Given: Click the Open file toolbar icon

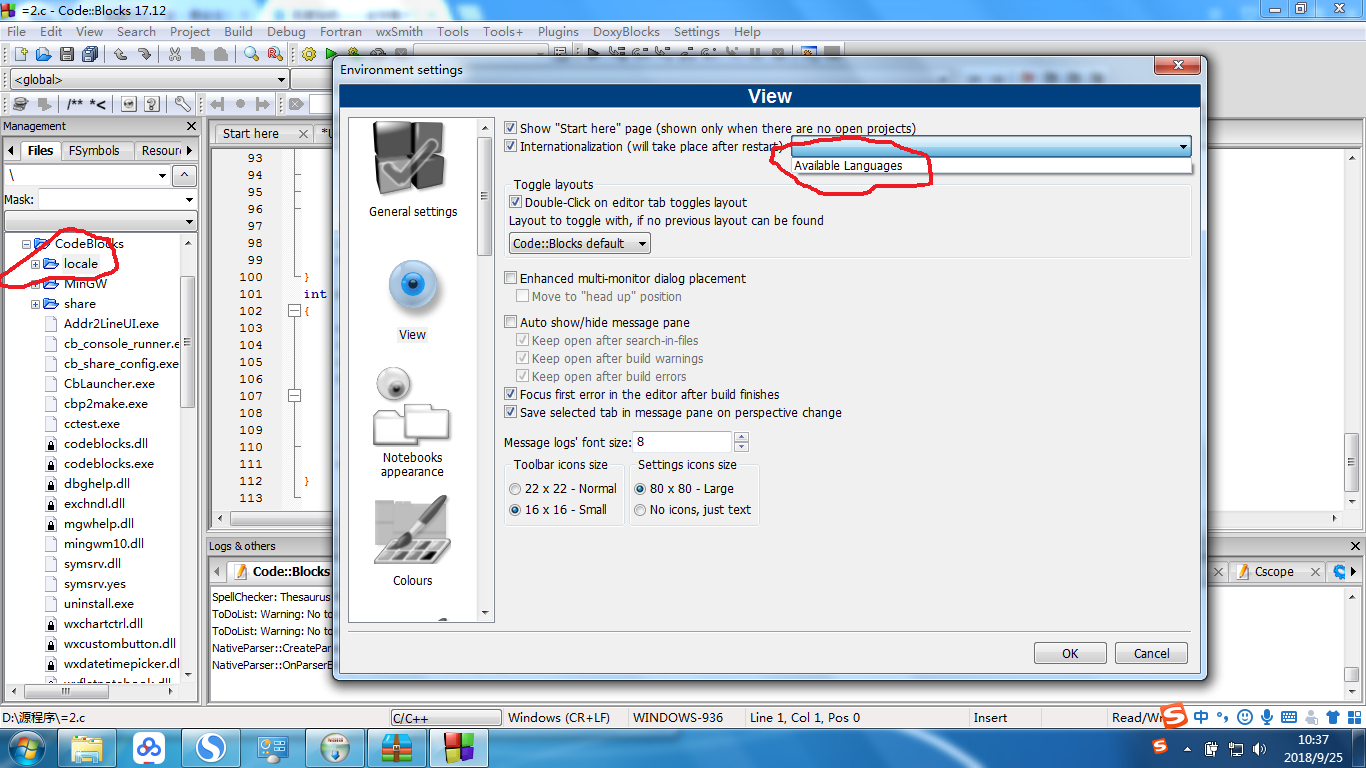Looking at the screenshot, I should pos(42,54).
